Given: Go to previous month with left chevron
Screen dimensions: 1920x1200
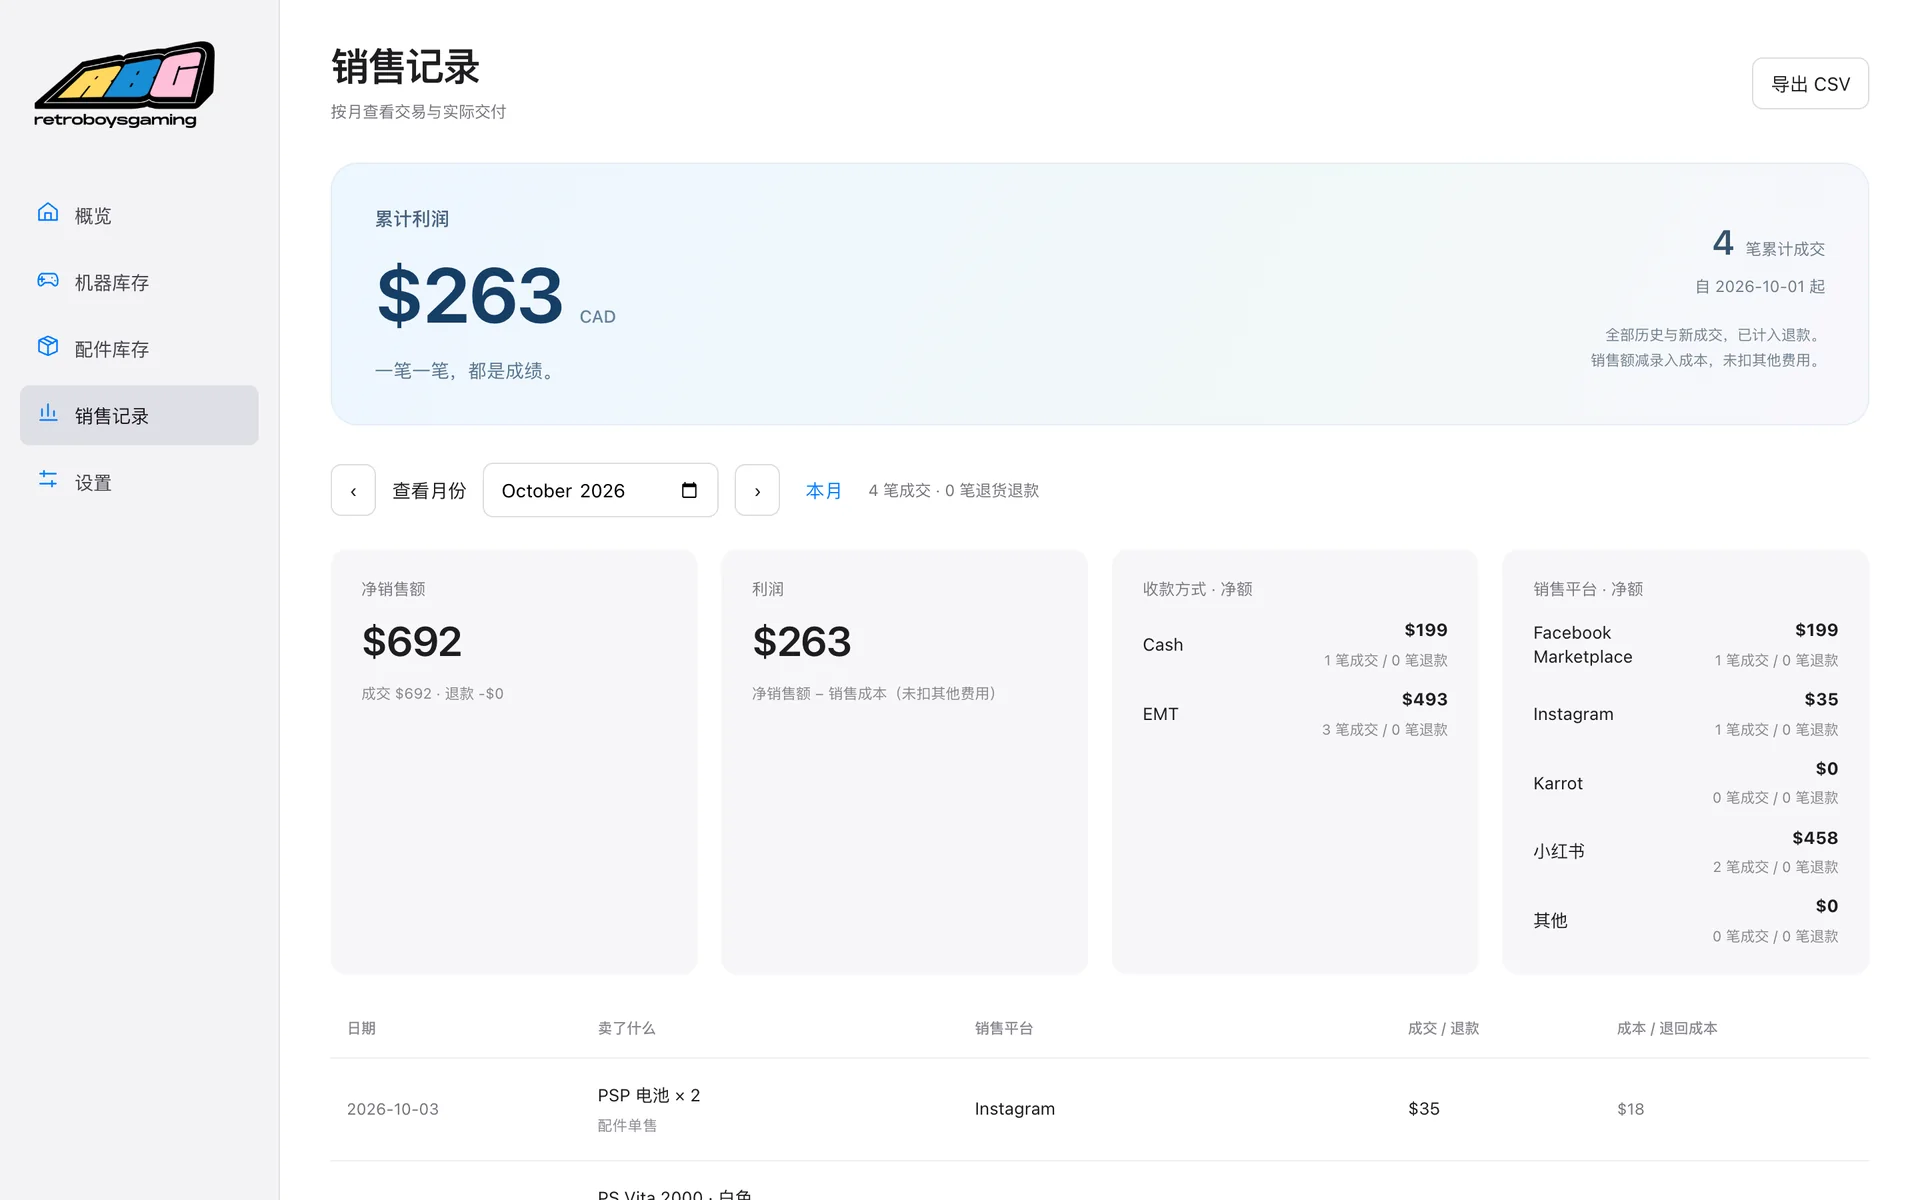Looking at the screenshot, I should (353, 490).
